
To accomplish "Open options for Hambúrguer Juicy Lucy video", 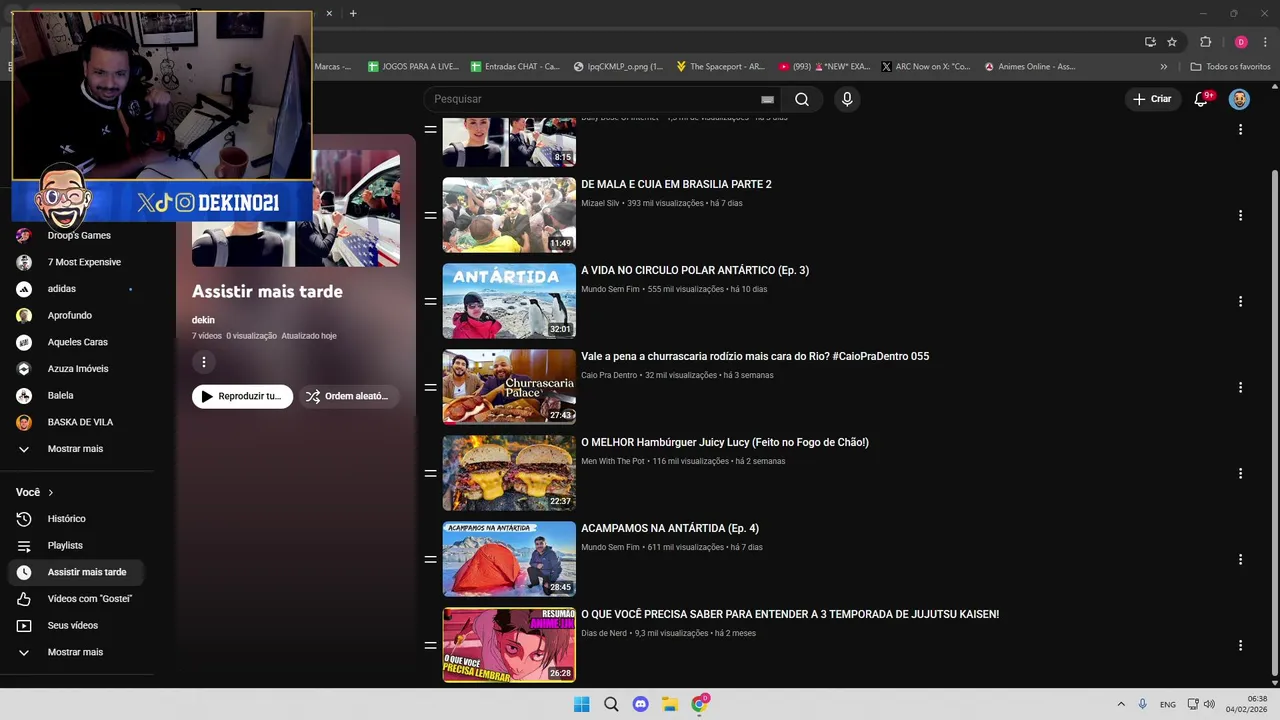I will (x=1240, y=473).
